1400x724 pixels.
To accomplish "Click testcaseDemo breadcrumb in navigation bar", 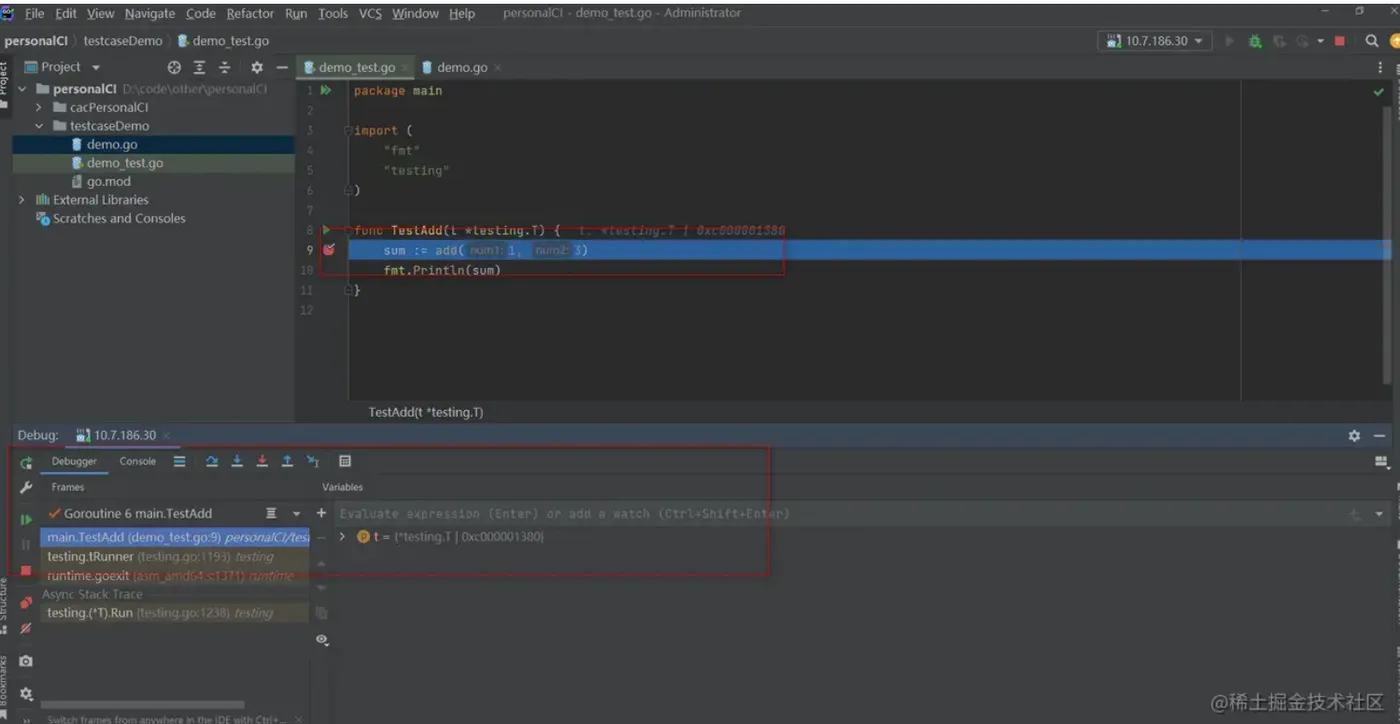I will [x=122, y=41].
